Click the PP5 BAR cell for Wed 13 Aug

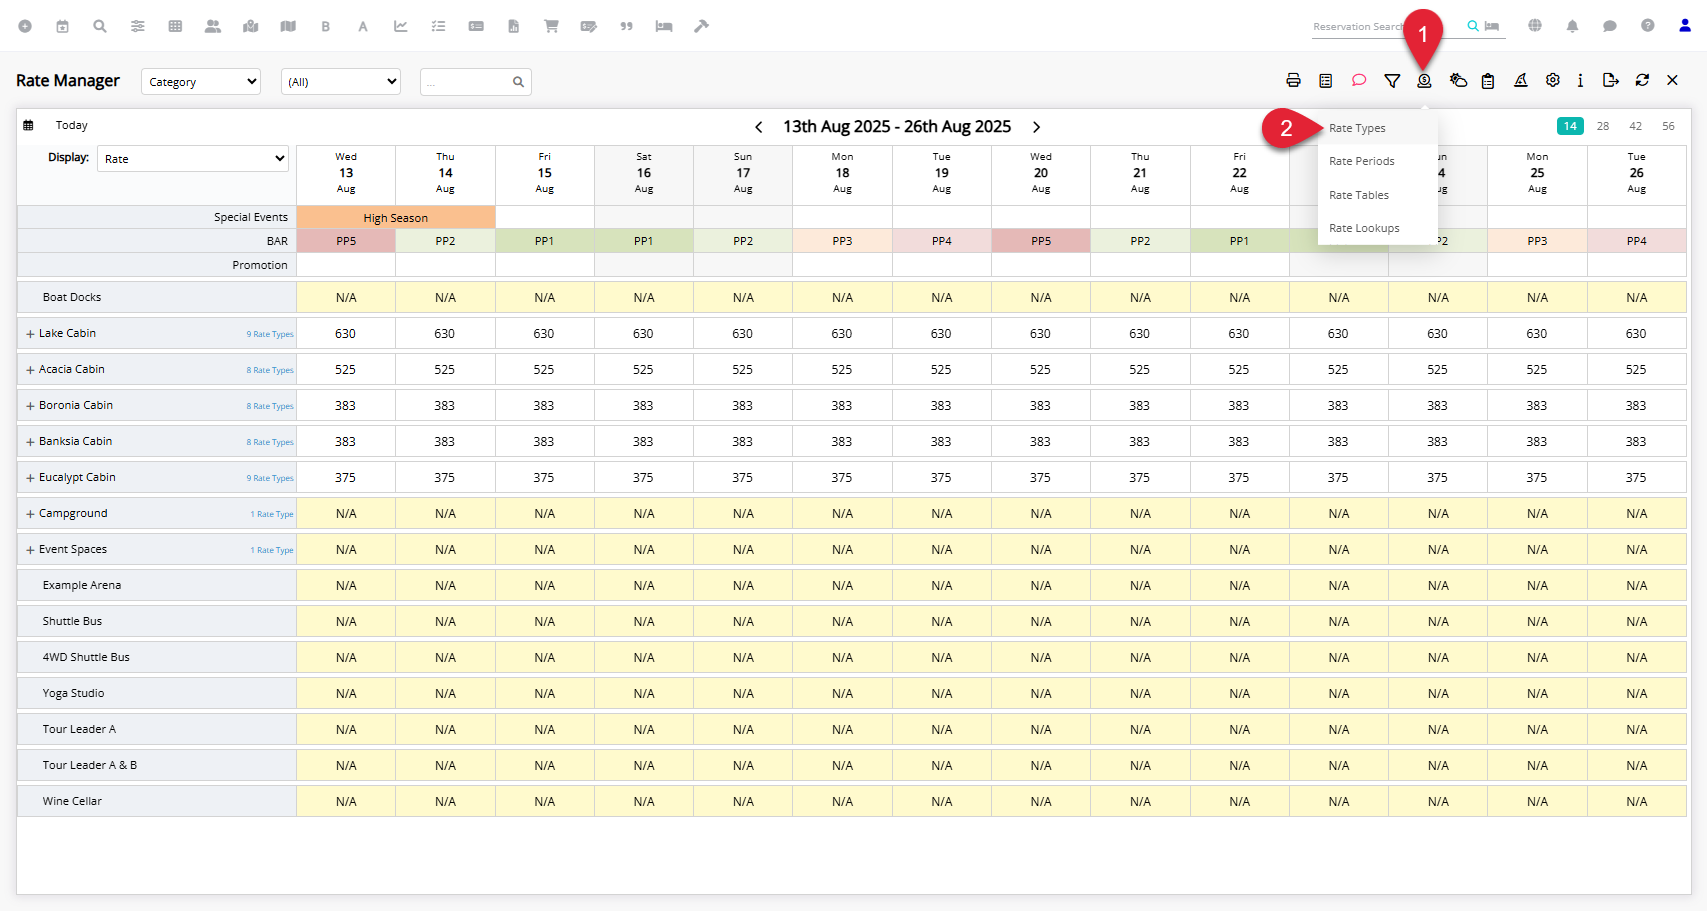(346, 241)
